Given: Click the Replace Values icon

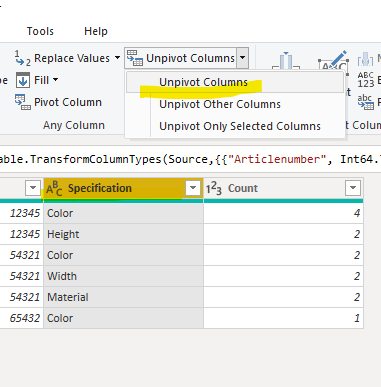Looking at the screenshot, I should [23, 58].
